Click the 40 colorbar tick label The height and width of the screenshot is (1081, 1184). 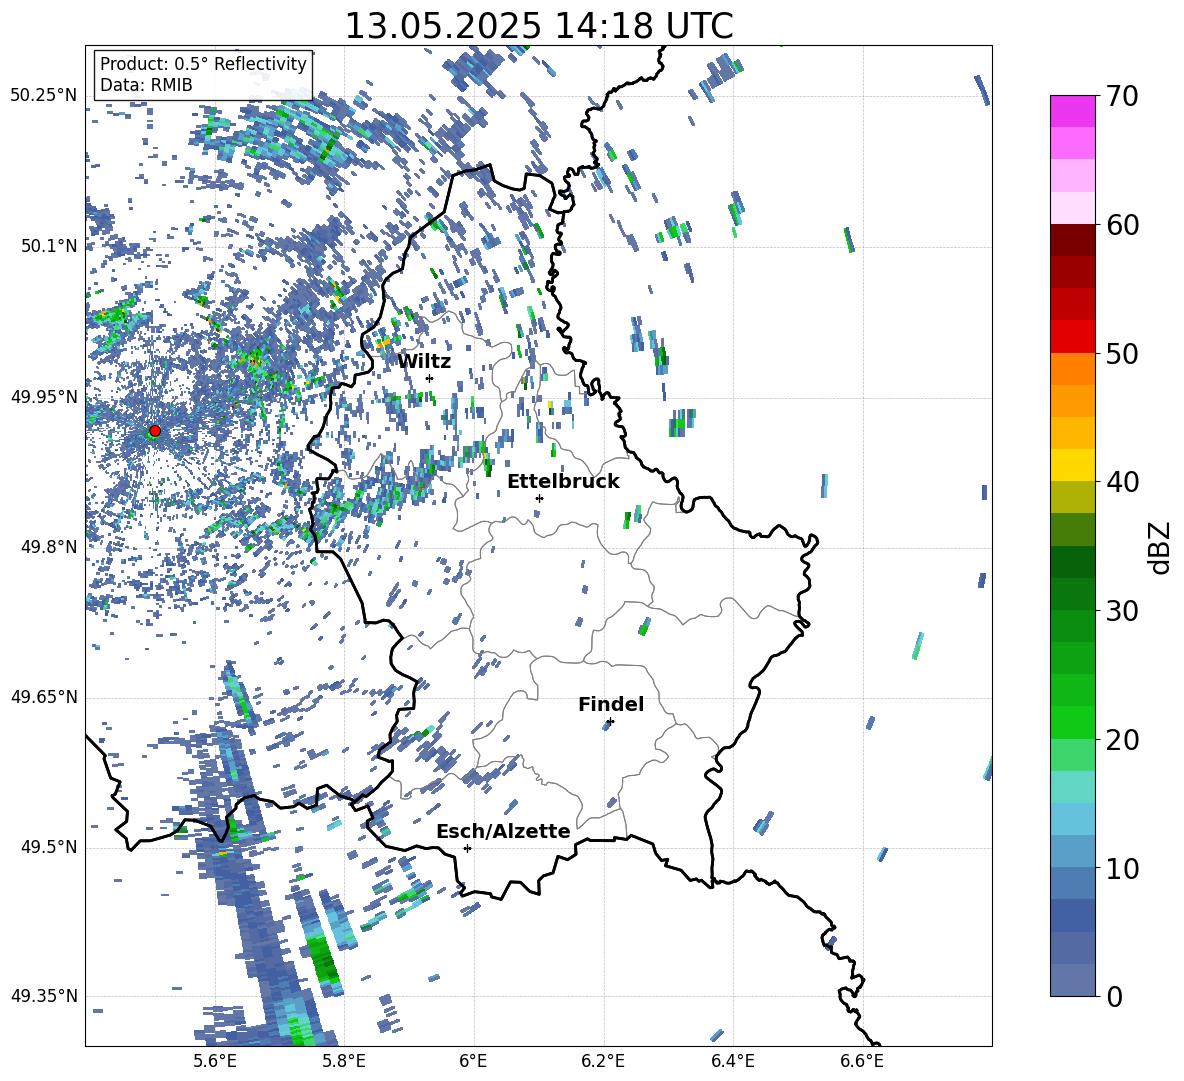(1122, 482)
